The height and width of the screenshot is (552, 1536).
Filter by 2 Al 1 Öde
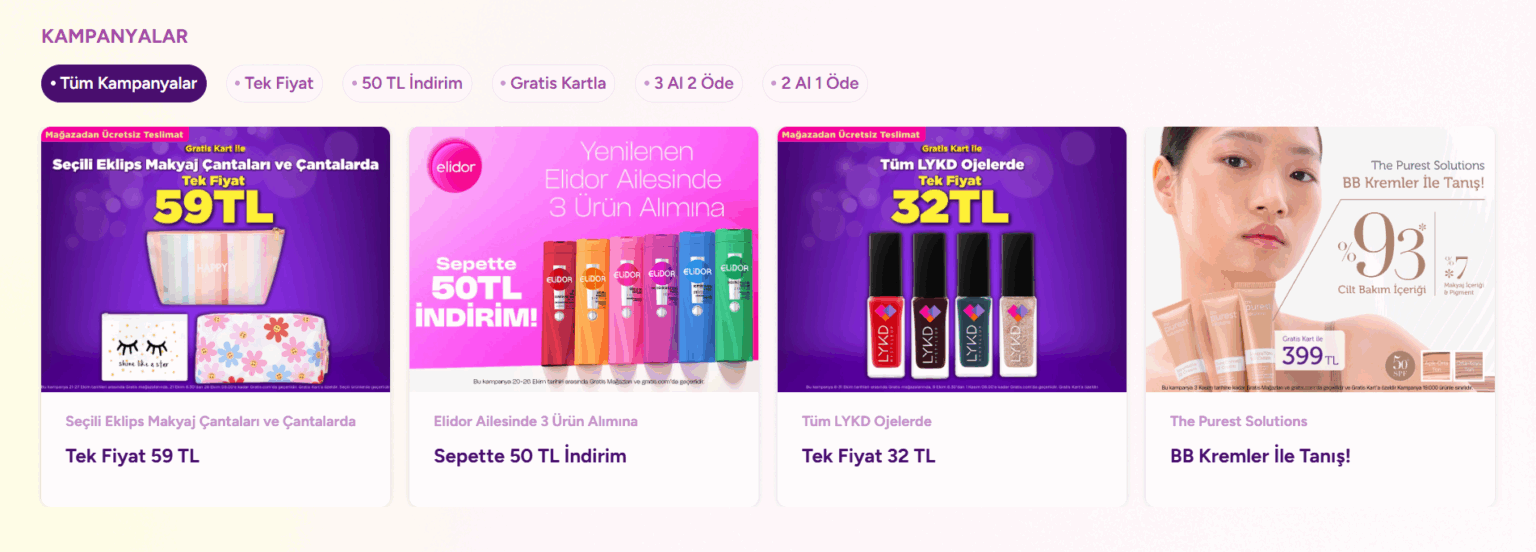click(x=815, y=83)
